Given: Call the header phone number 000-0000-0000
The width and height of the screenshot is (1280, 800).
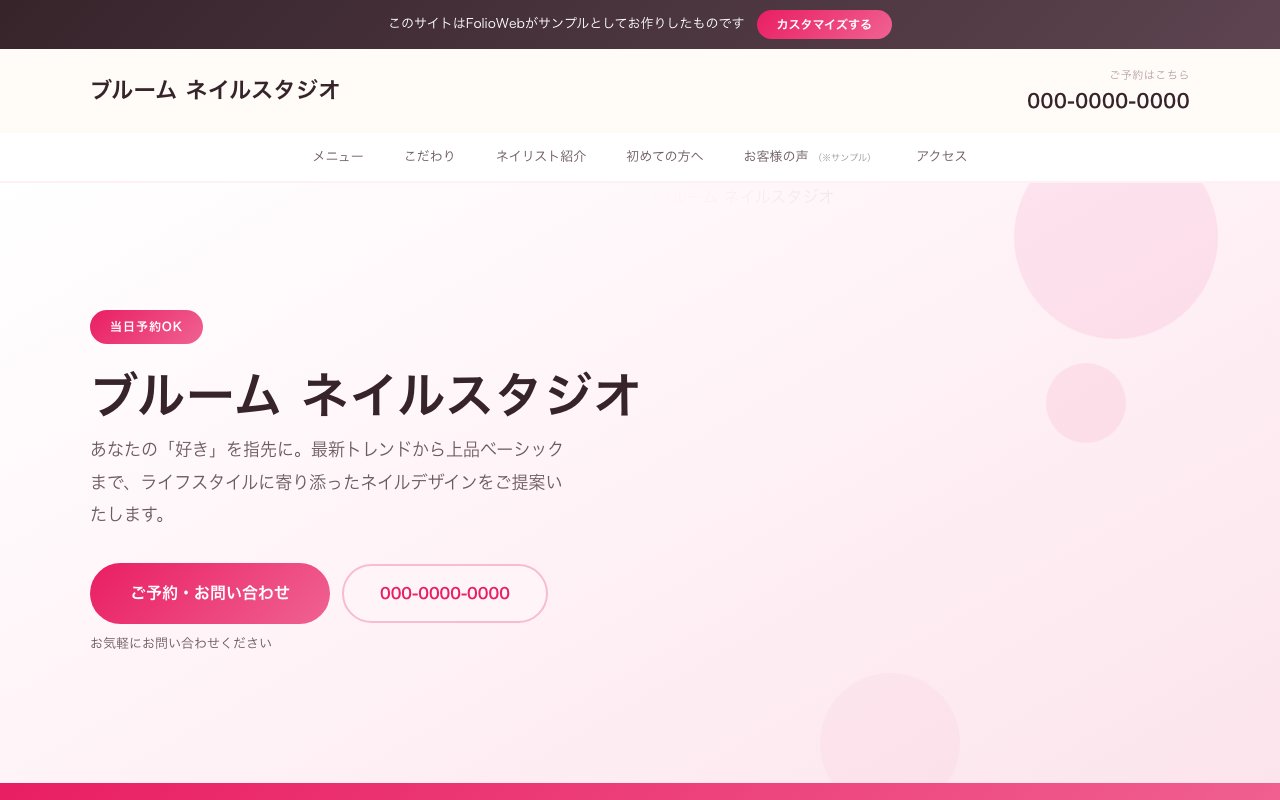Looking at the screenshot, I should pos(1108,101).
